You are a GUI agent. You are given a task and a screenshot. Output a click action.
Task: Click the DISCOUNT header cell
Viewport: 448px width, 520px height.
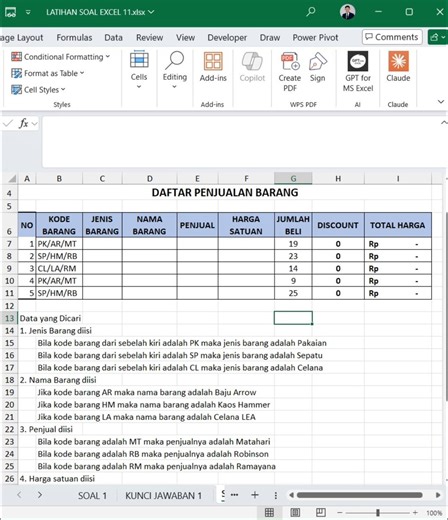click(x=338, y=225)
